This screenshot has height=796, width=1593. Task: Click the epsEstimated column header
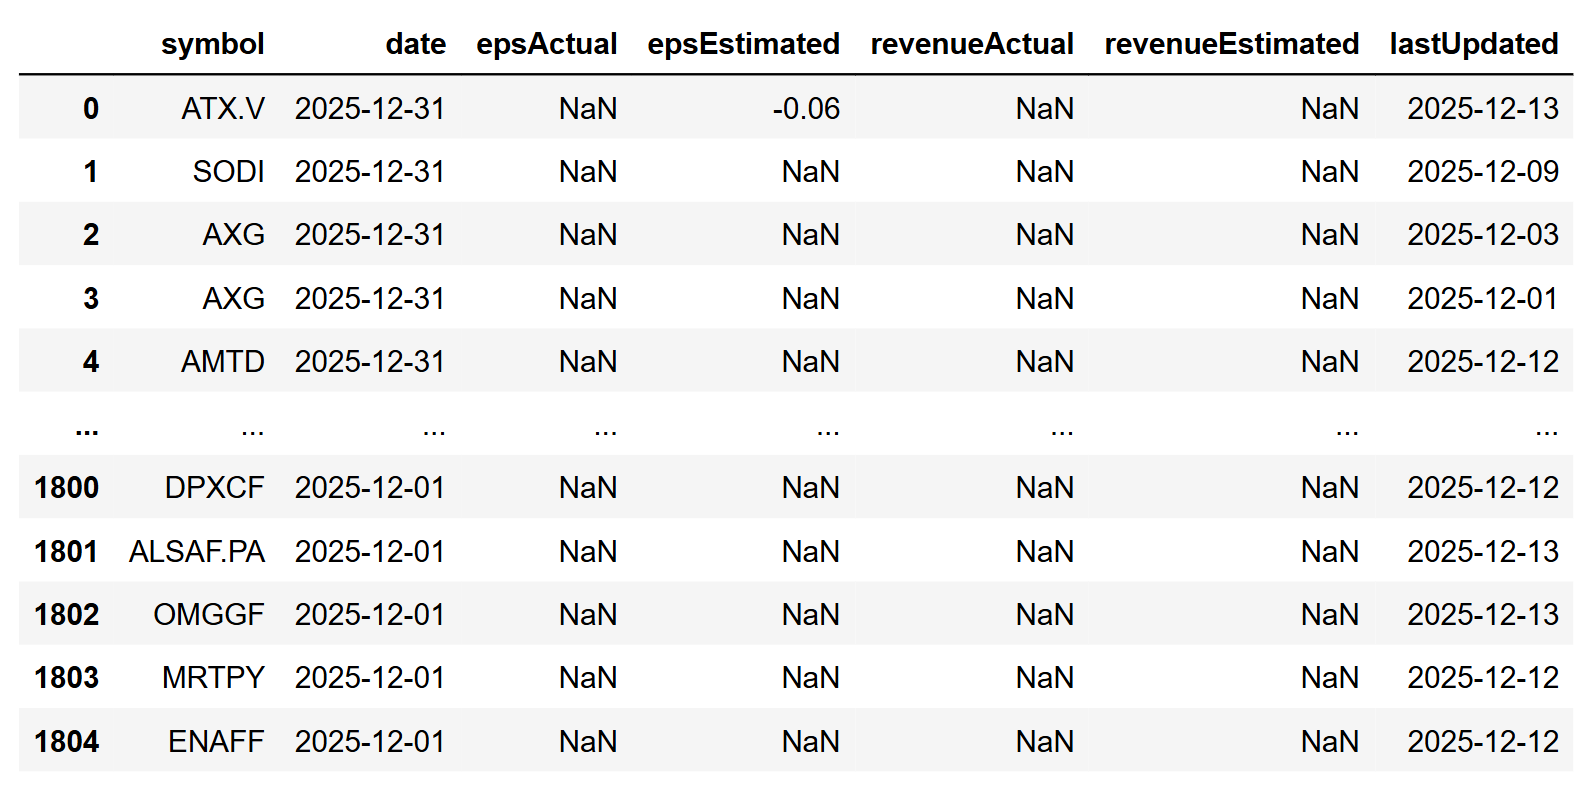point(743,44)
